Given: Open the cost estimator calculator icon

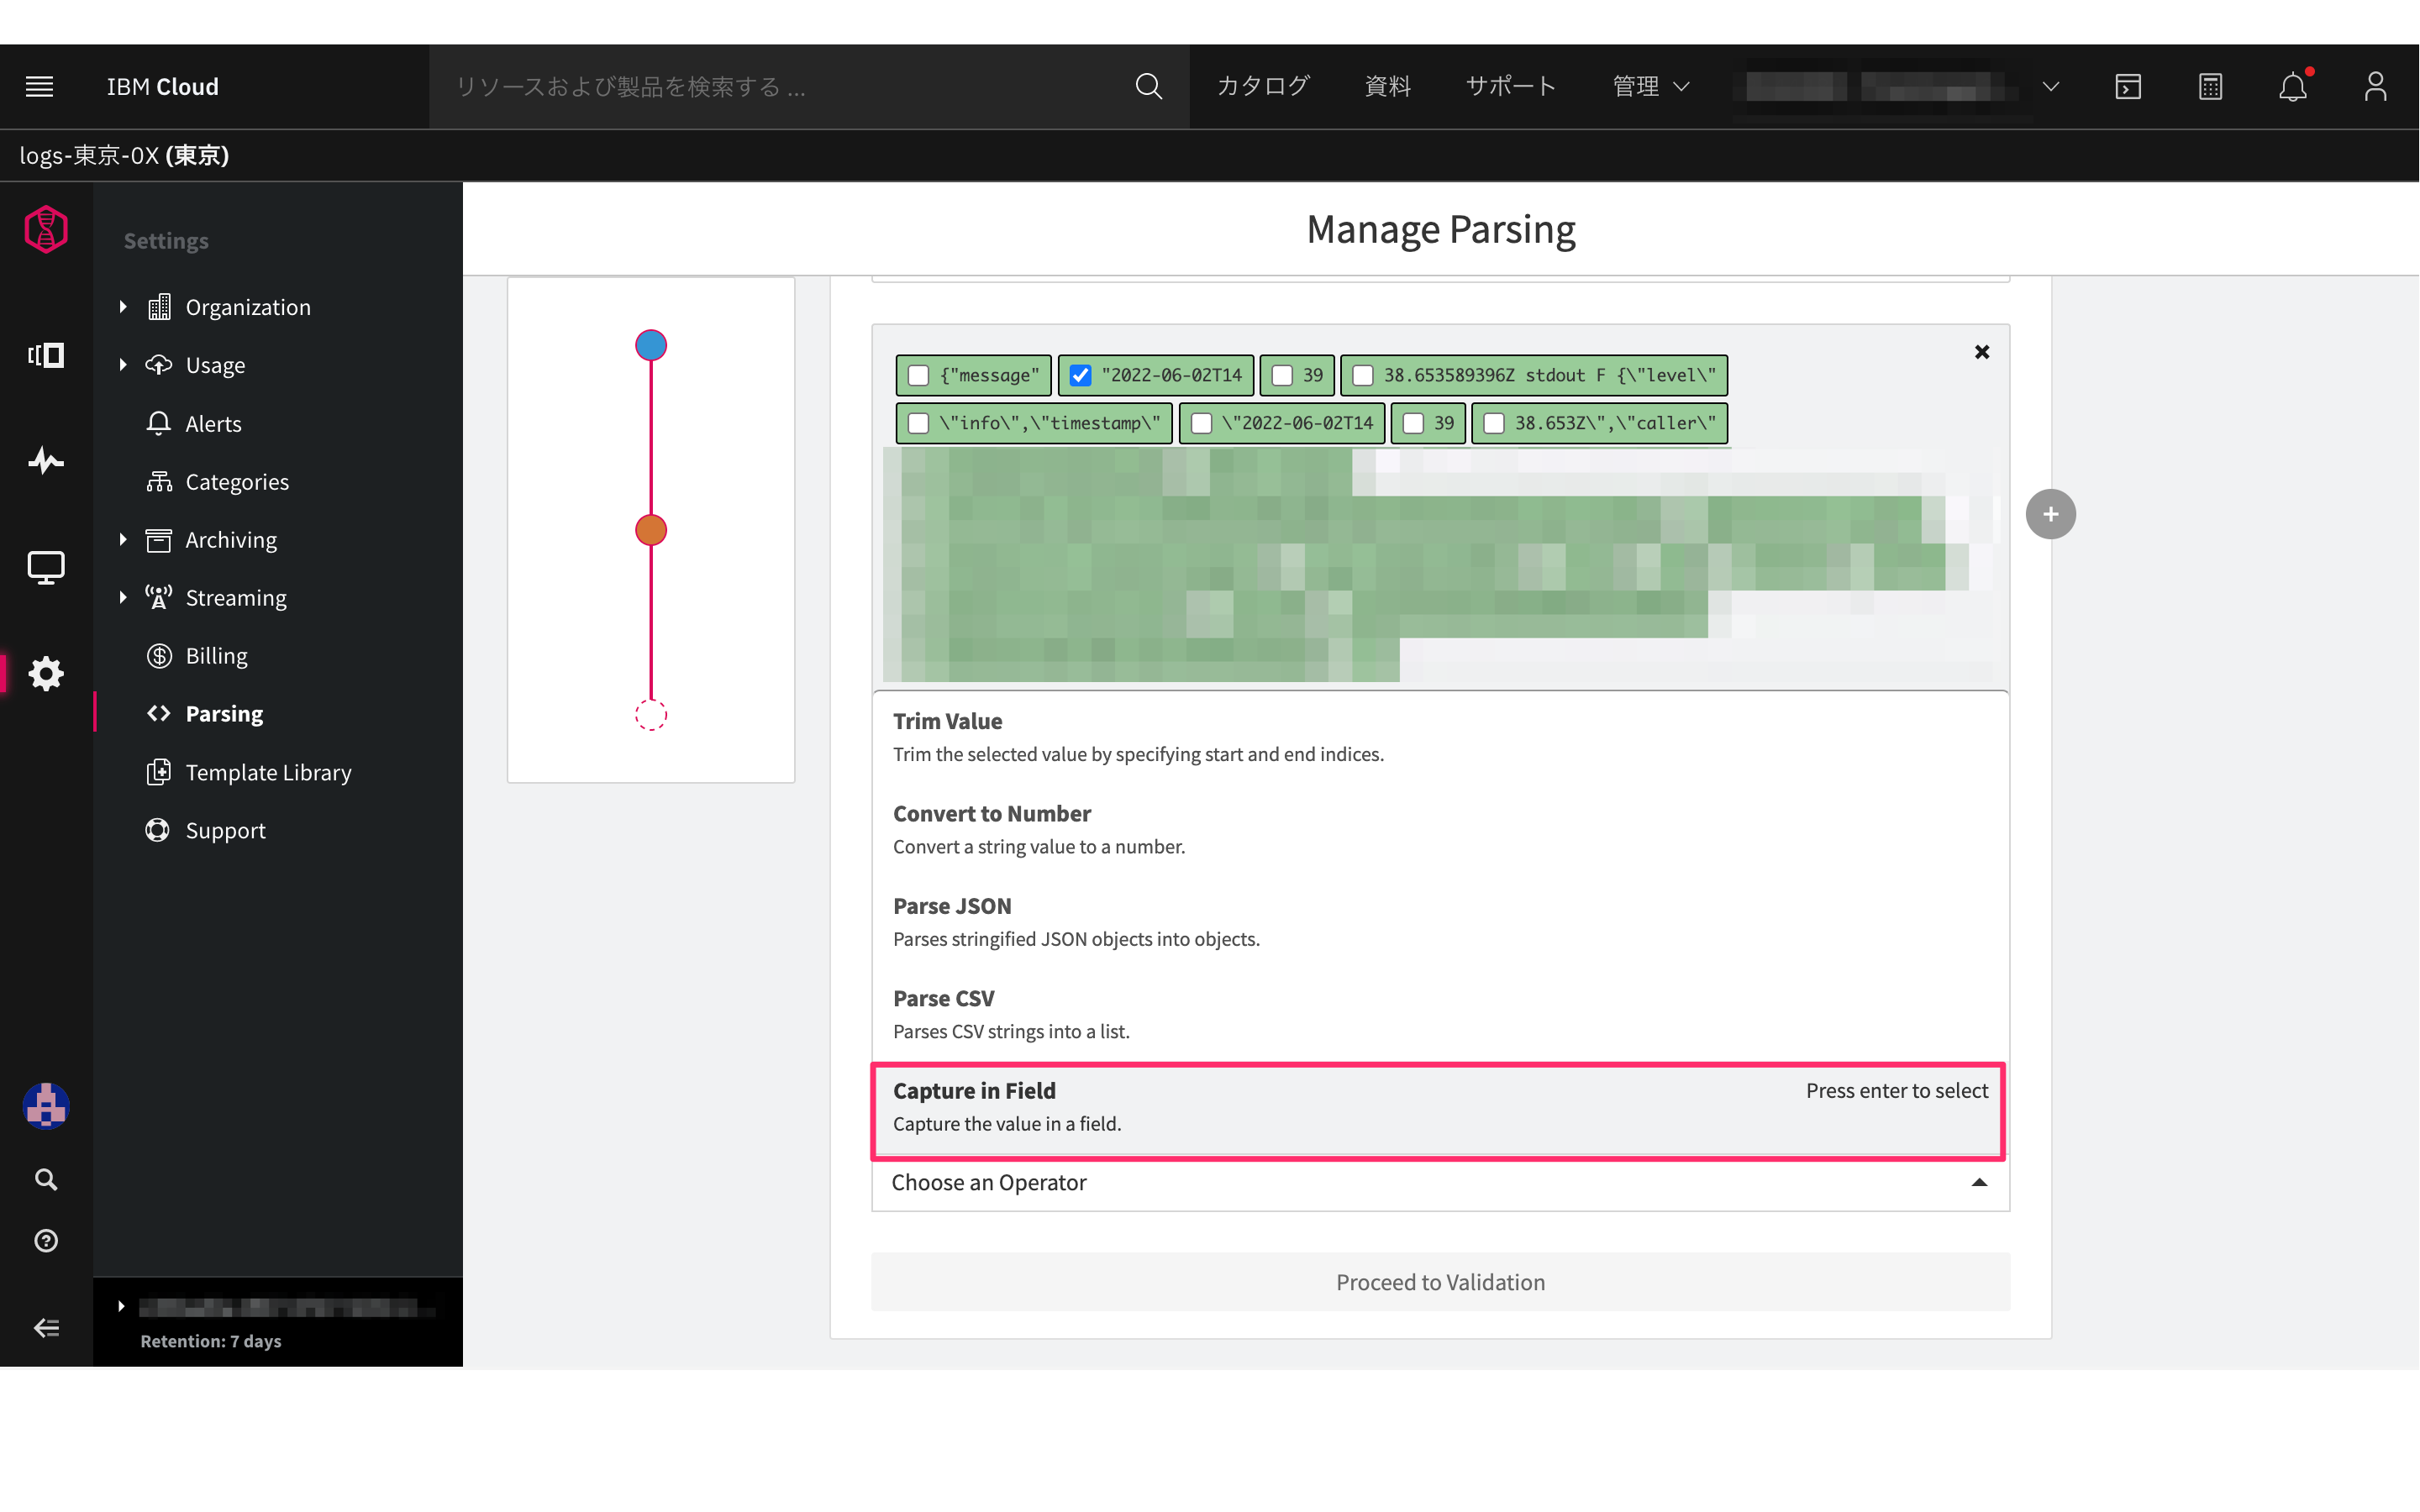Looking at the screenshot, I should (2210, 87).
